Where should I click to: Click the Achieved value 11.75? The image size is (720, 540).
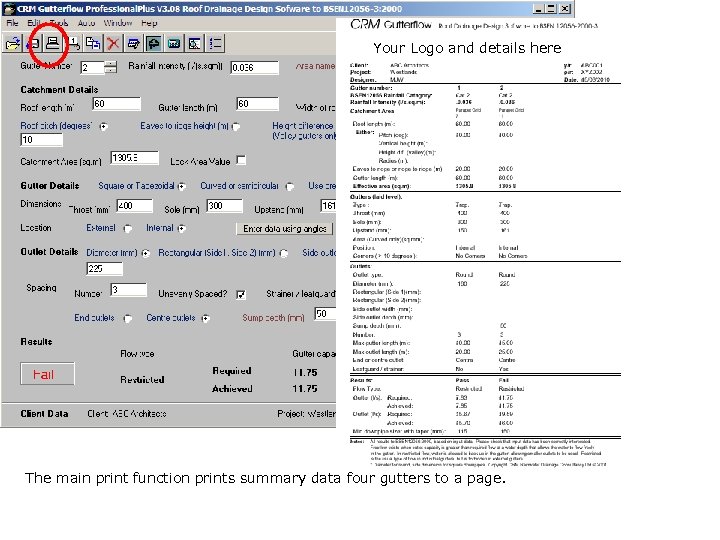305,389
